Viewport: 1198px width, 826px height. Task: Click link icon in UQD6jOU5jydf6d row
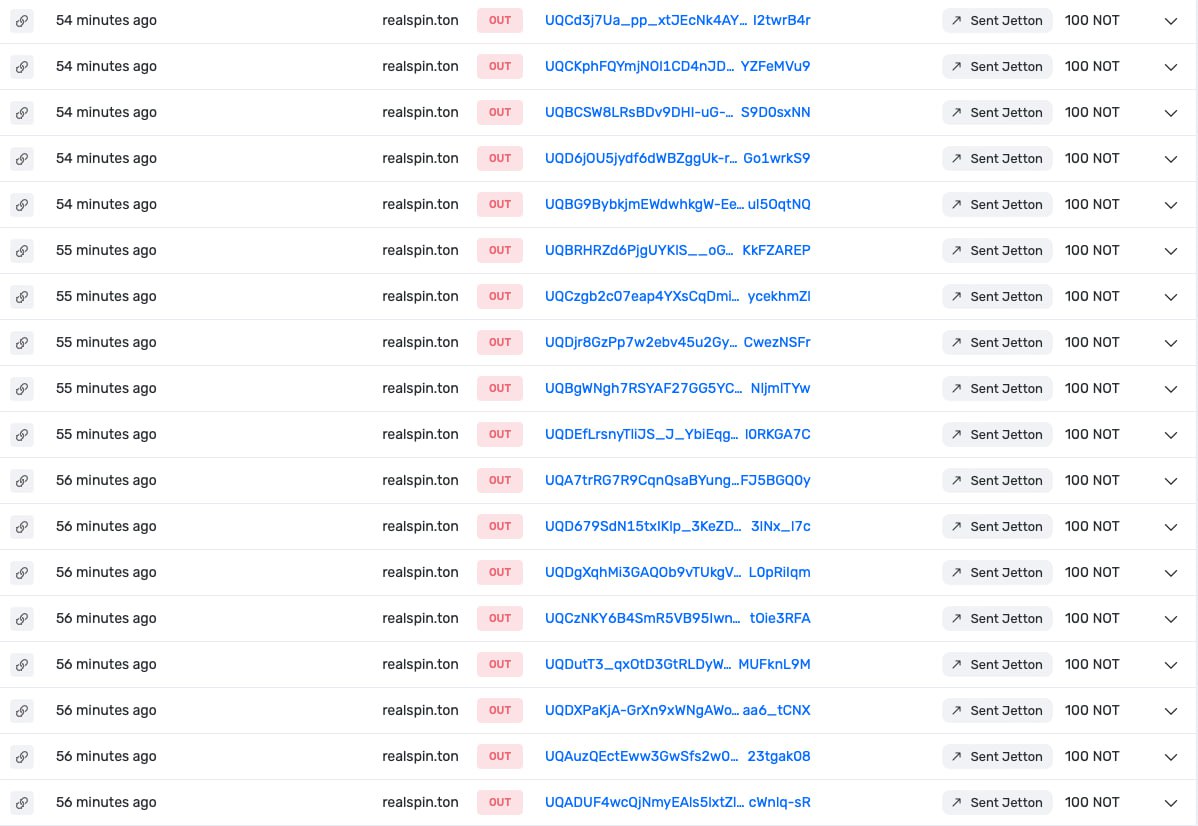pos(22,158)
